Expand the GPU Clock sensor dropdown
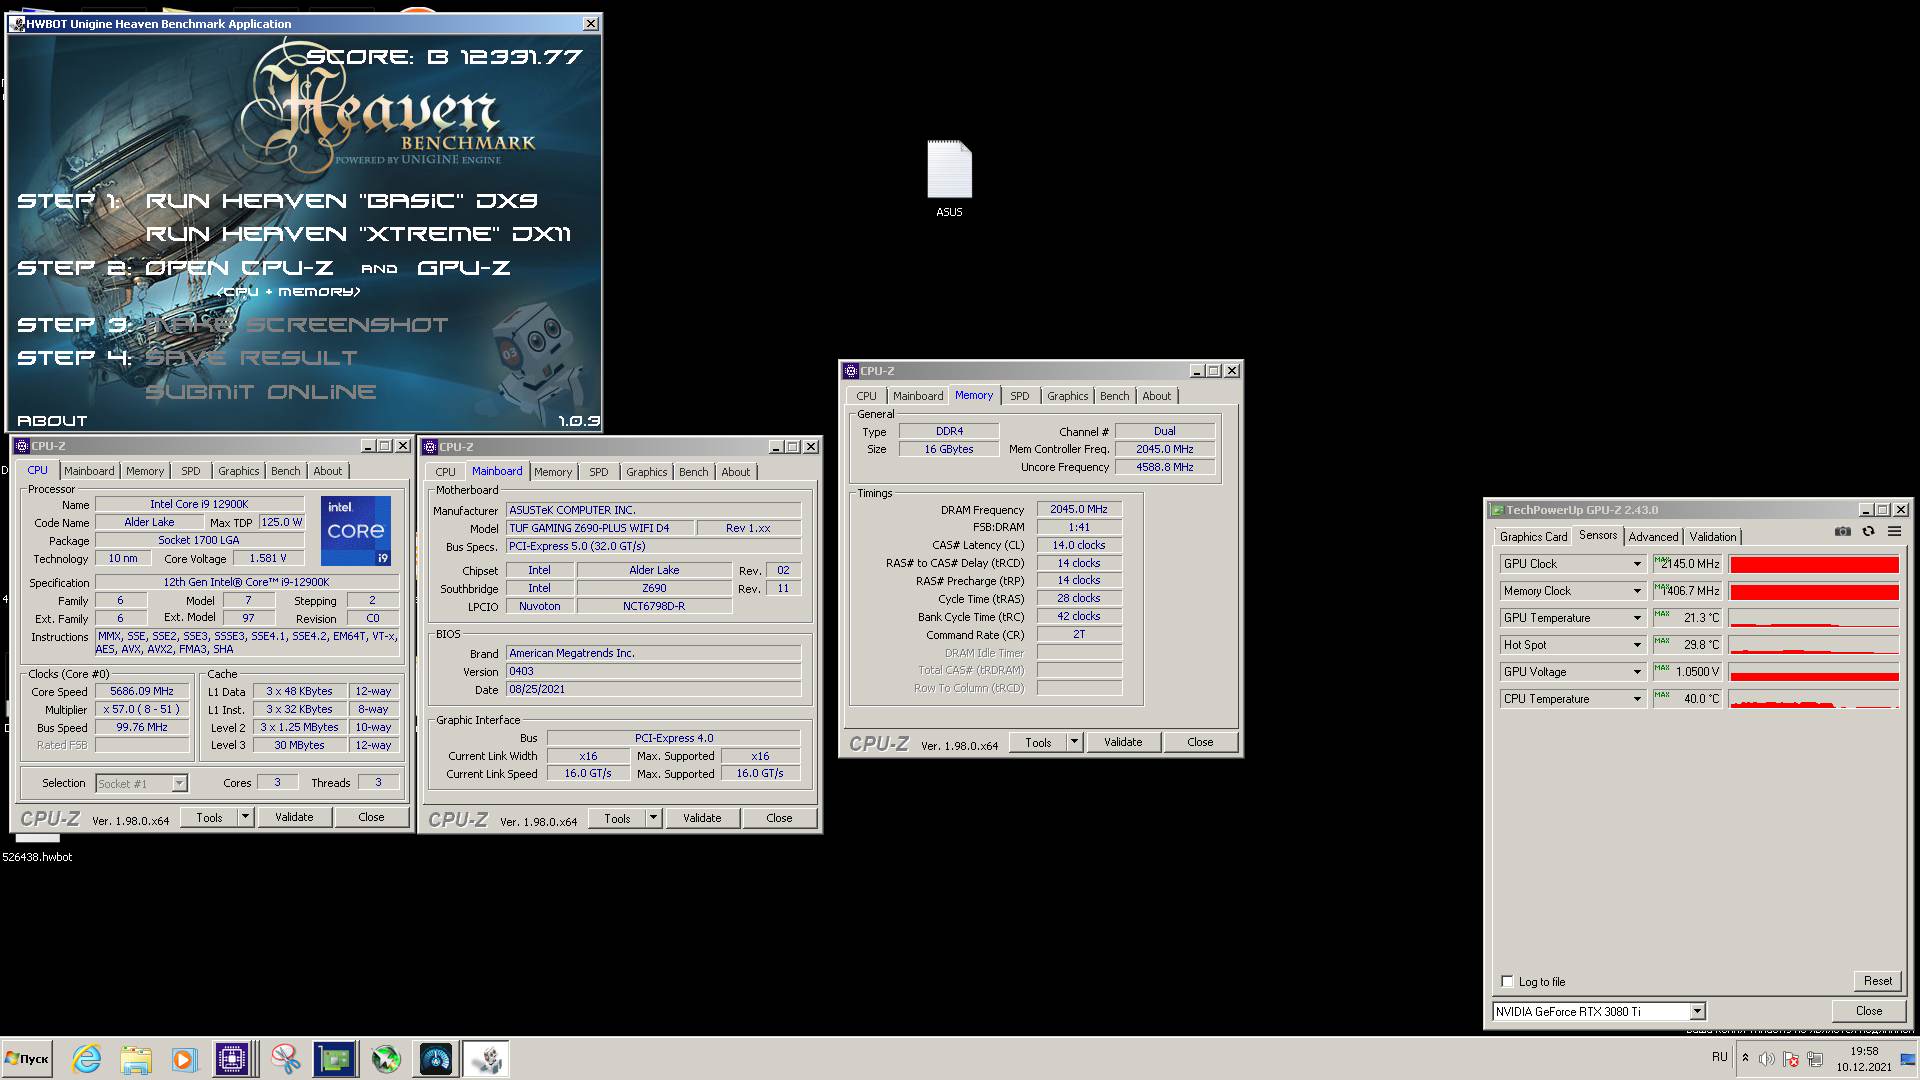The width and height of the screenshot is (1920, 1080). click(1637, 564)
